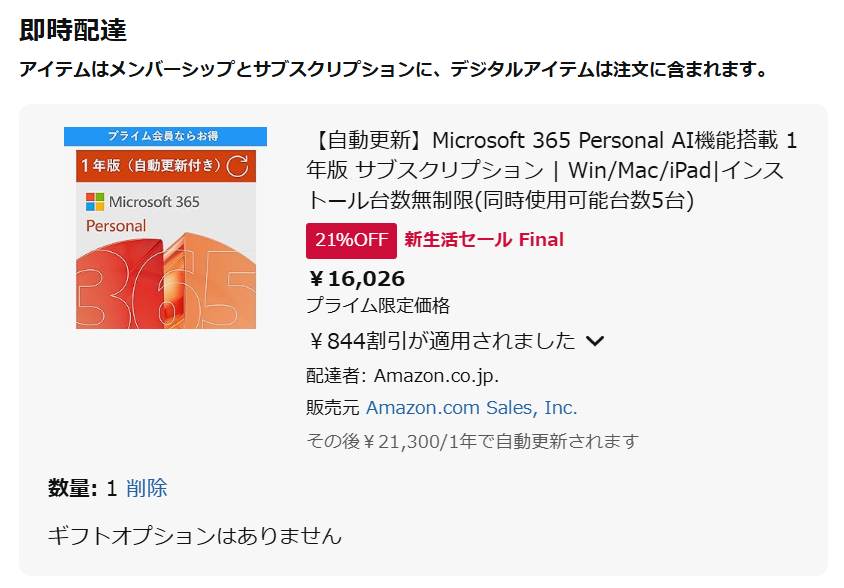Click the auto-renew circular arrow icon on thumbnail

click(x=238, y=165)
